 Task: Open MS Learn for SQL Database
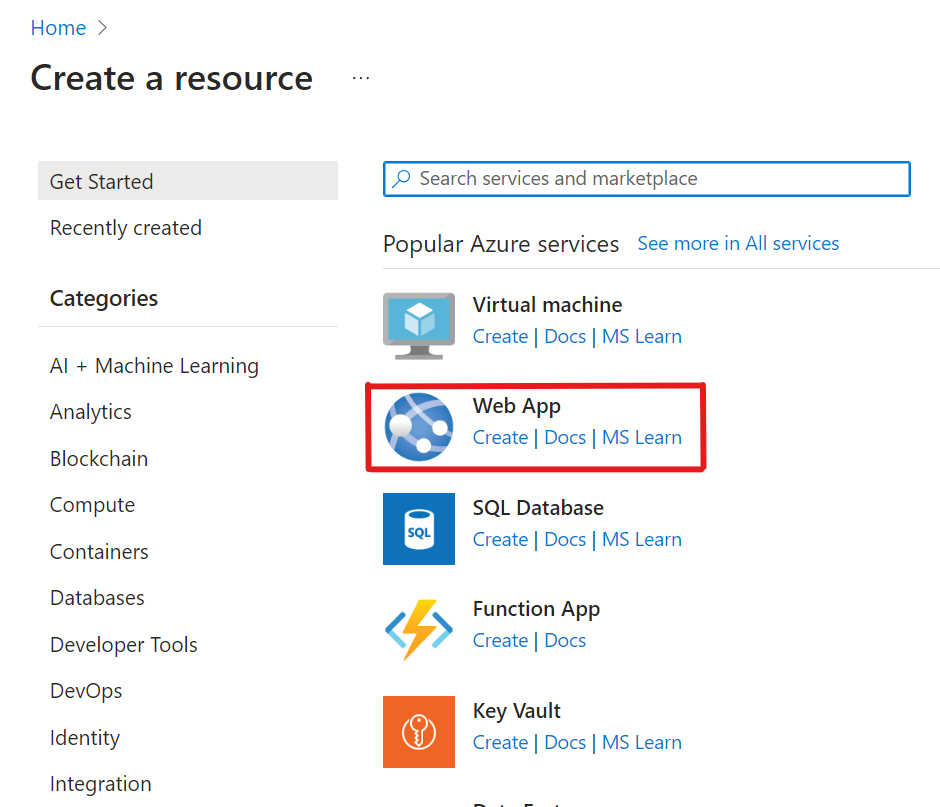(x=641, y=539)
